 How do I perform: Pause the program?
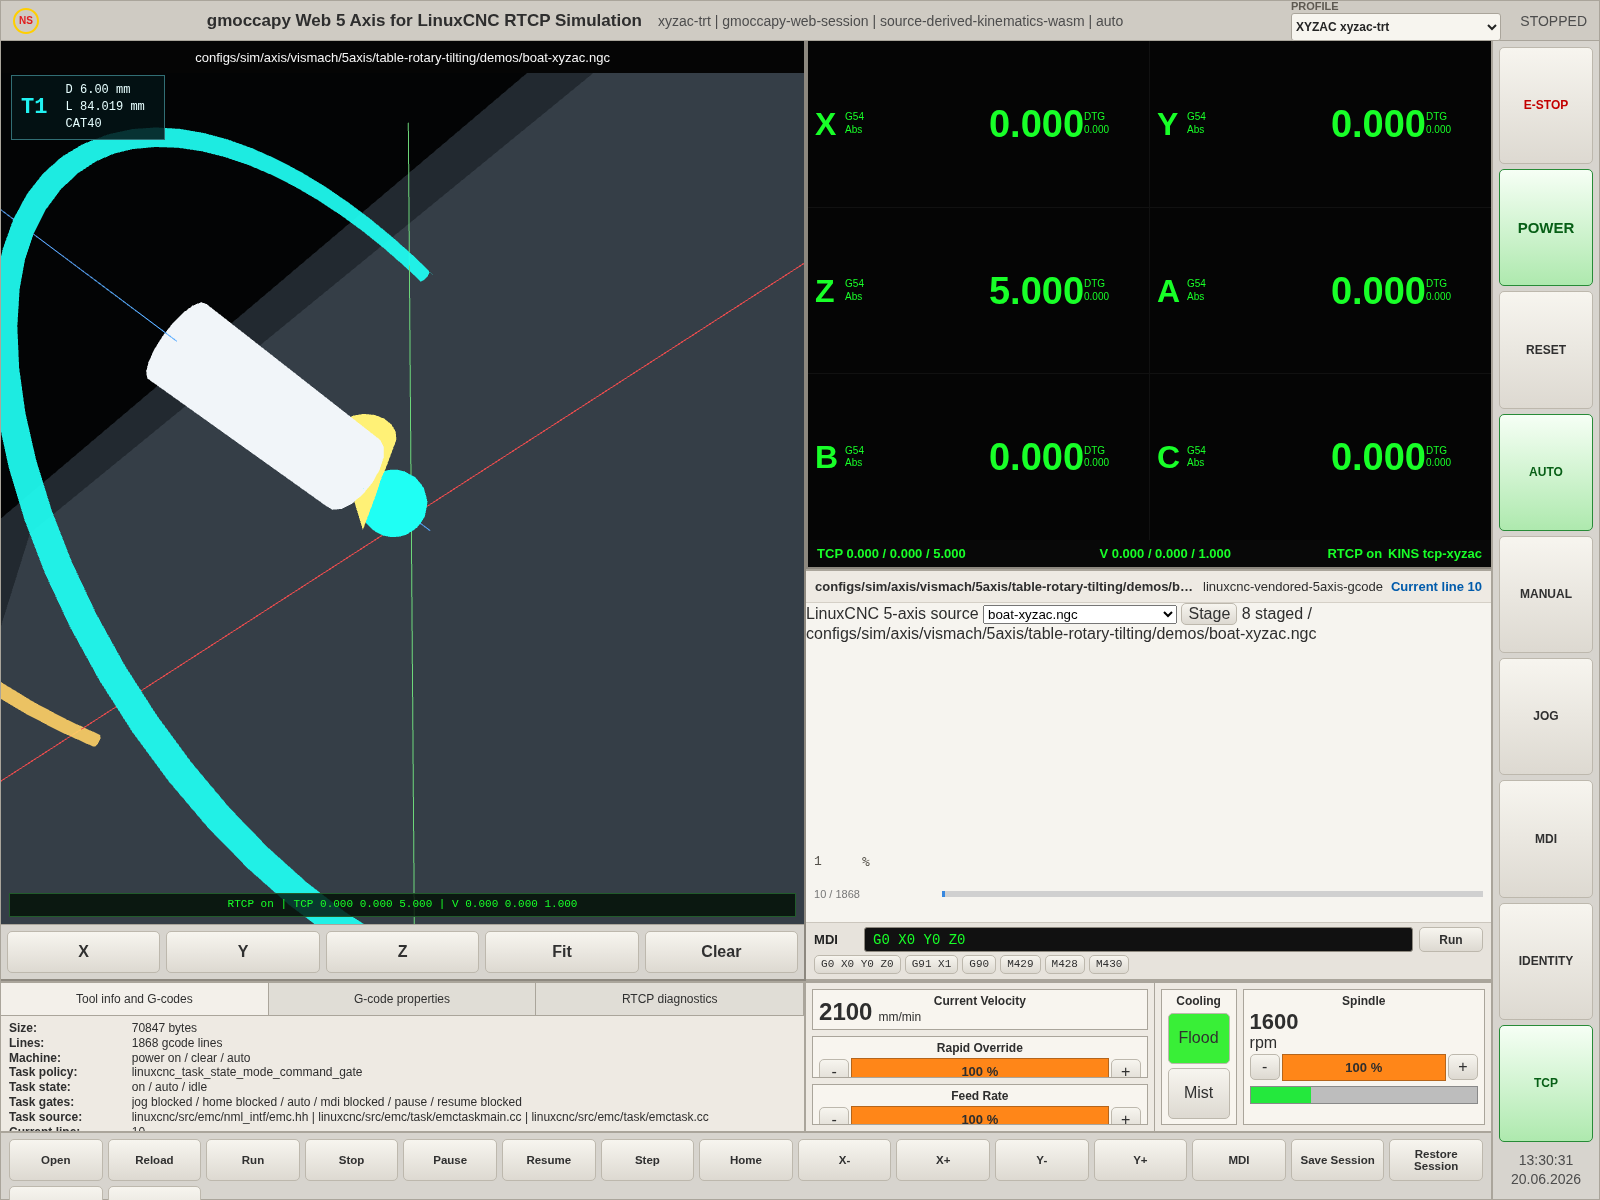(450, 1160)
